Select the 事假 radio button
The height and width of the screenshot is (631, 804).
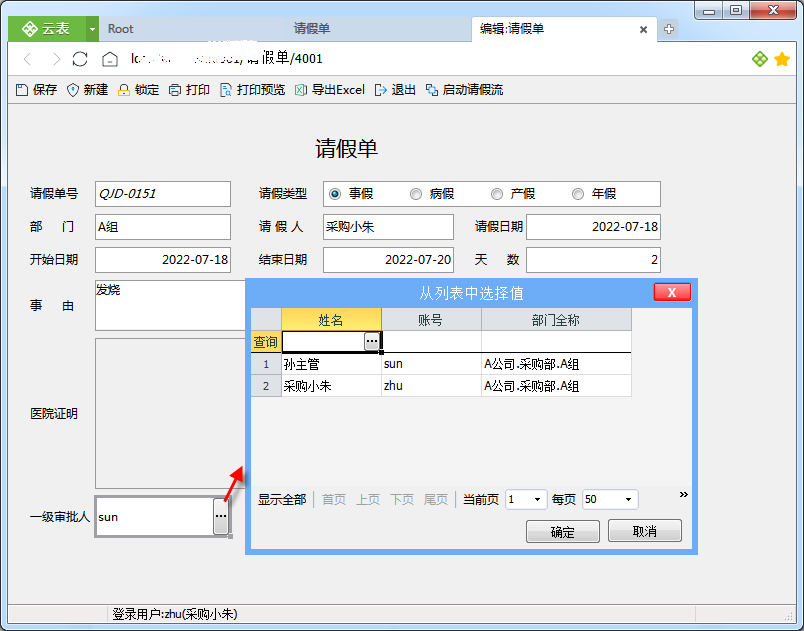pos(335,194)
